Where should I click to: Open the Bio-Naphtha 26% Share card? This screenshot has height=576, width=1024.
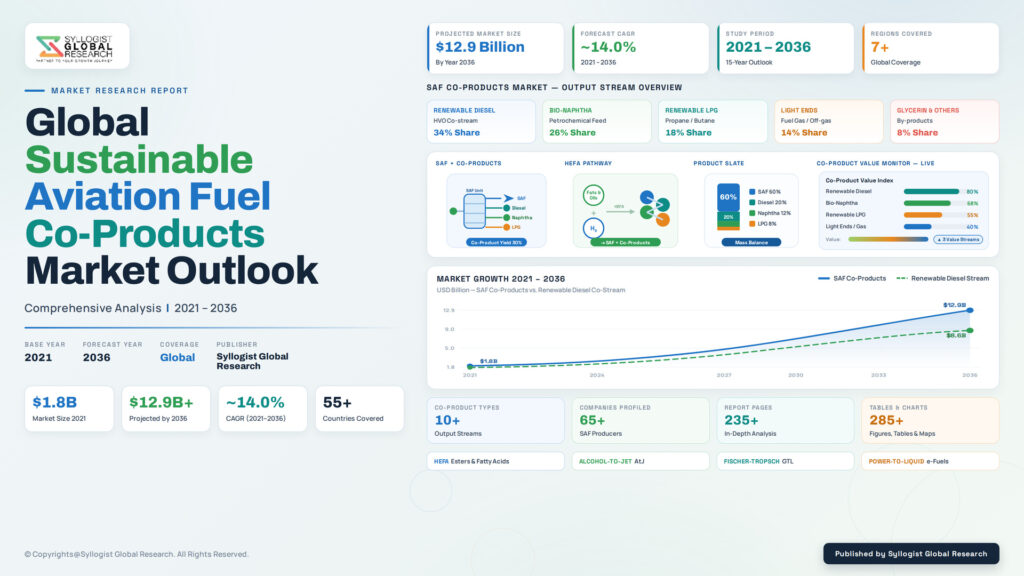tap(597, 121)
